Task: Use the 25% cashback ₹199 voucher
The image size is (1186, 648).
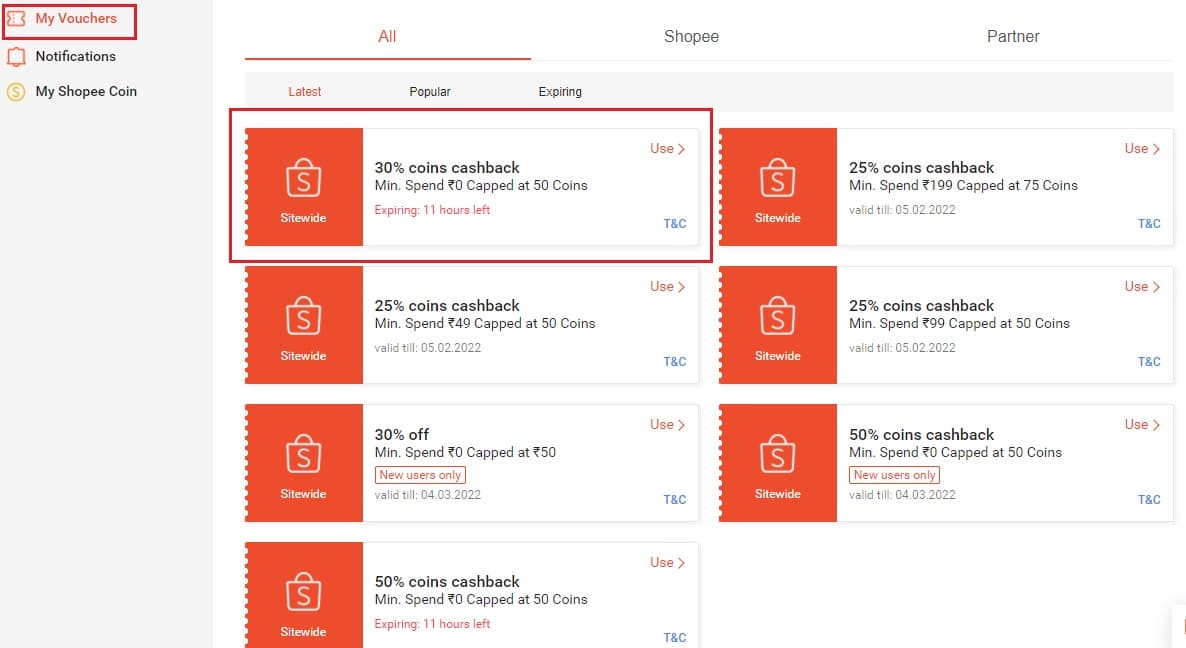Action: (x=1142, y=149)
